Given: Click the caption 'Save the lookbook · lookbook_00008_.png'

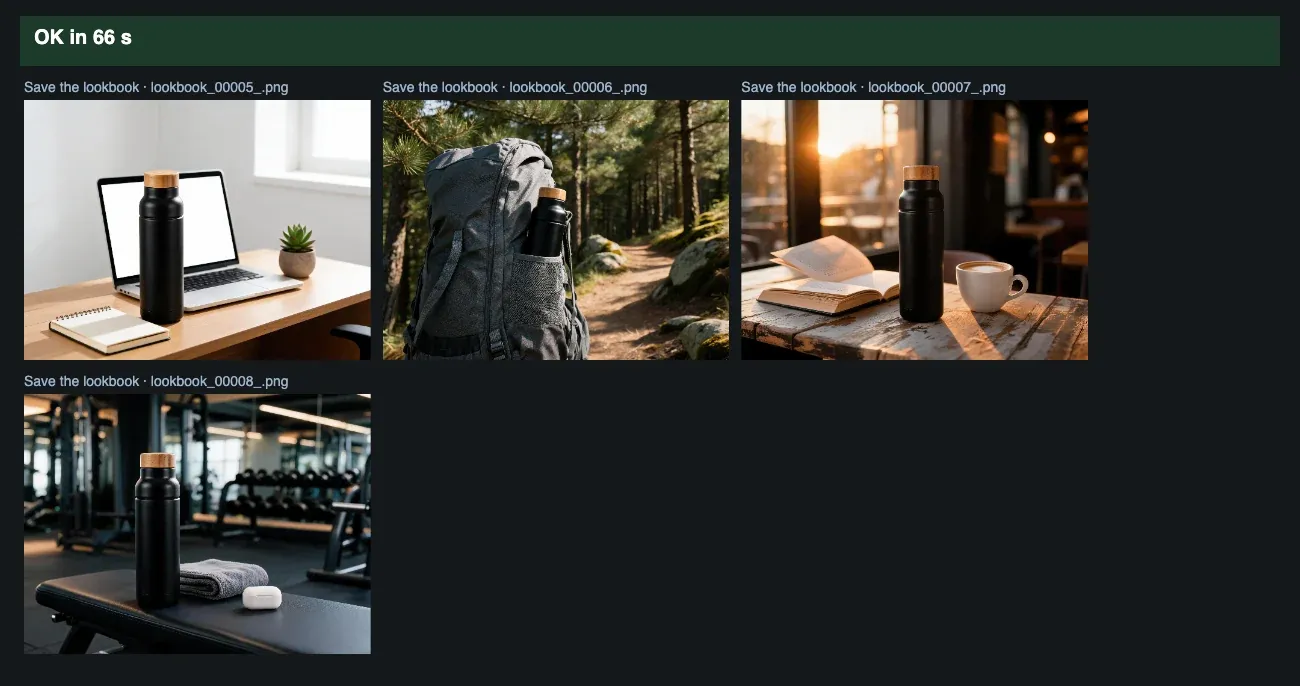Looking at the screenshot, I should point(156,381).
